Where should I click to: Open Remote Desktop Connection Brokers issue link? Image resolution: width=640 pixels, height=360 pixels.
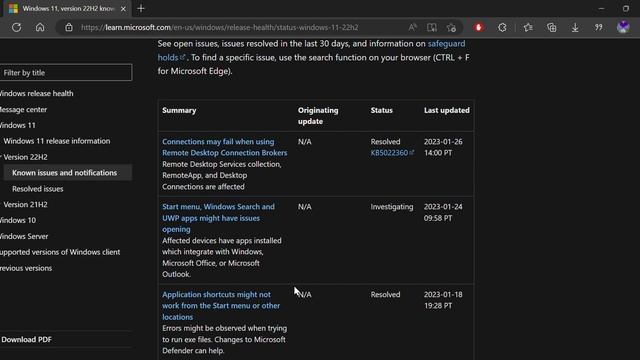[224, 147]
